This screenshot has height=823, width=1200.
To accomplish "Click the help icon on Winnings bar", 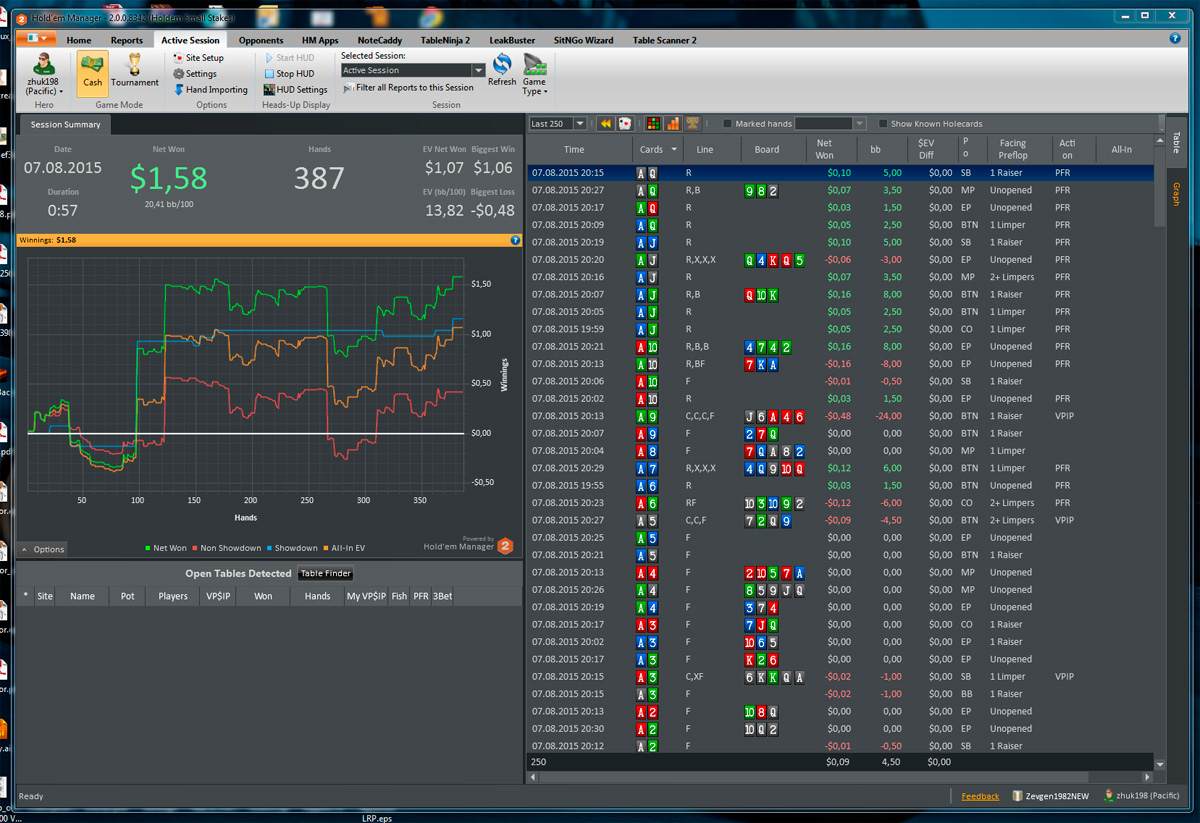I will 516,240.
